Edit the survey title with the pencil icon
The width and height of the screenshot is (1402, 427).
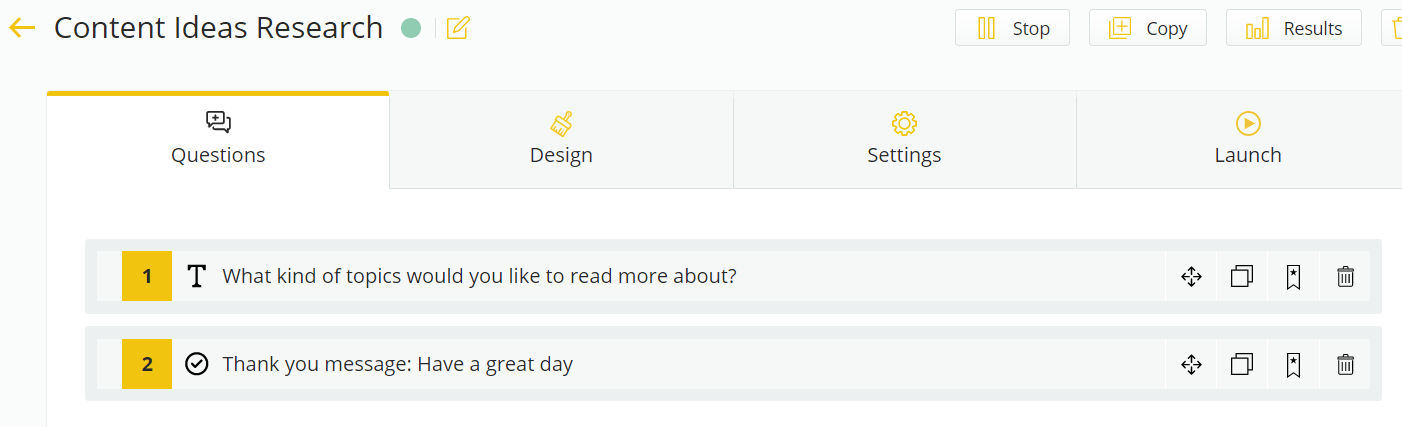pyautogui.click(x=458, y=28)
